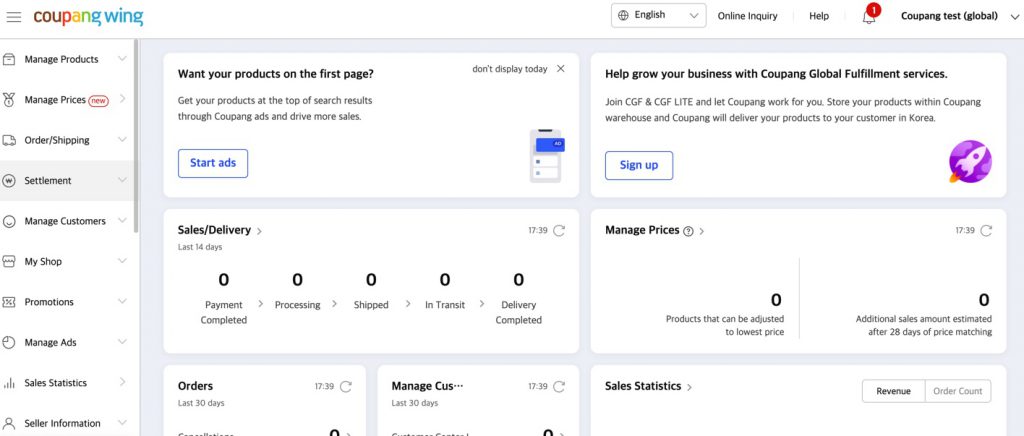The height and width of the screenshot is (436, 1024).
Task: Click the Coupang Wing logo
Action: [88, 16]
